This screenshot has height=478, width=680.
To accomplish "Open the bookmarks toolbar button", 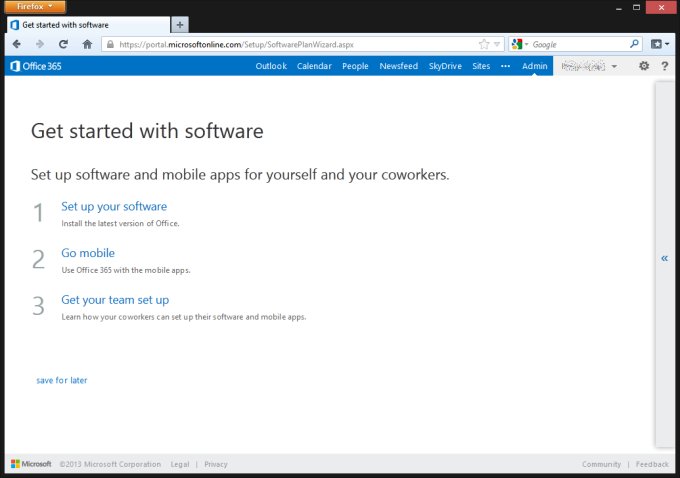I will (656, 44).
